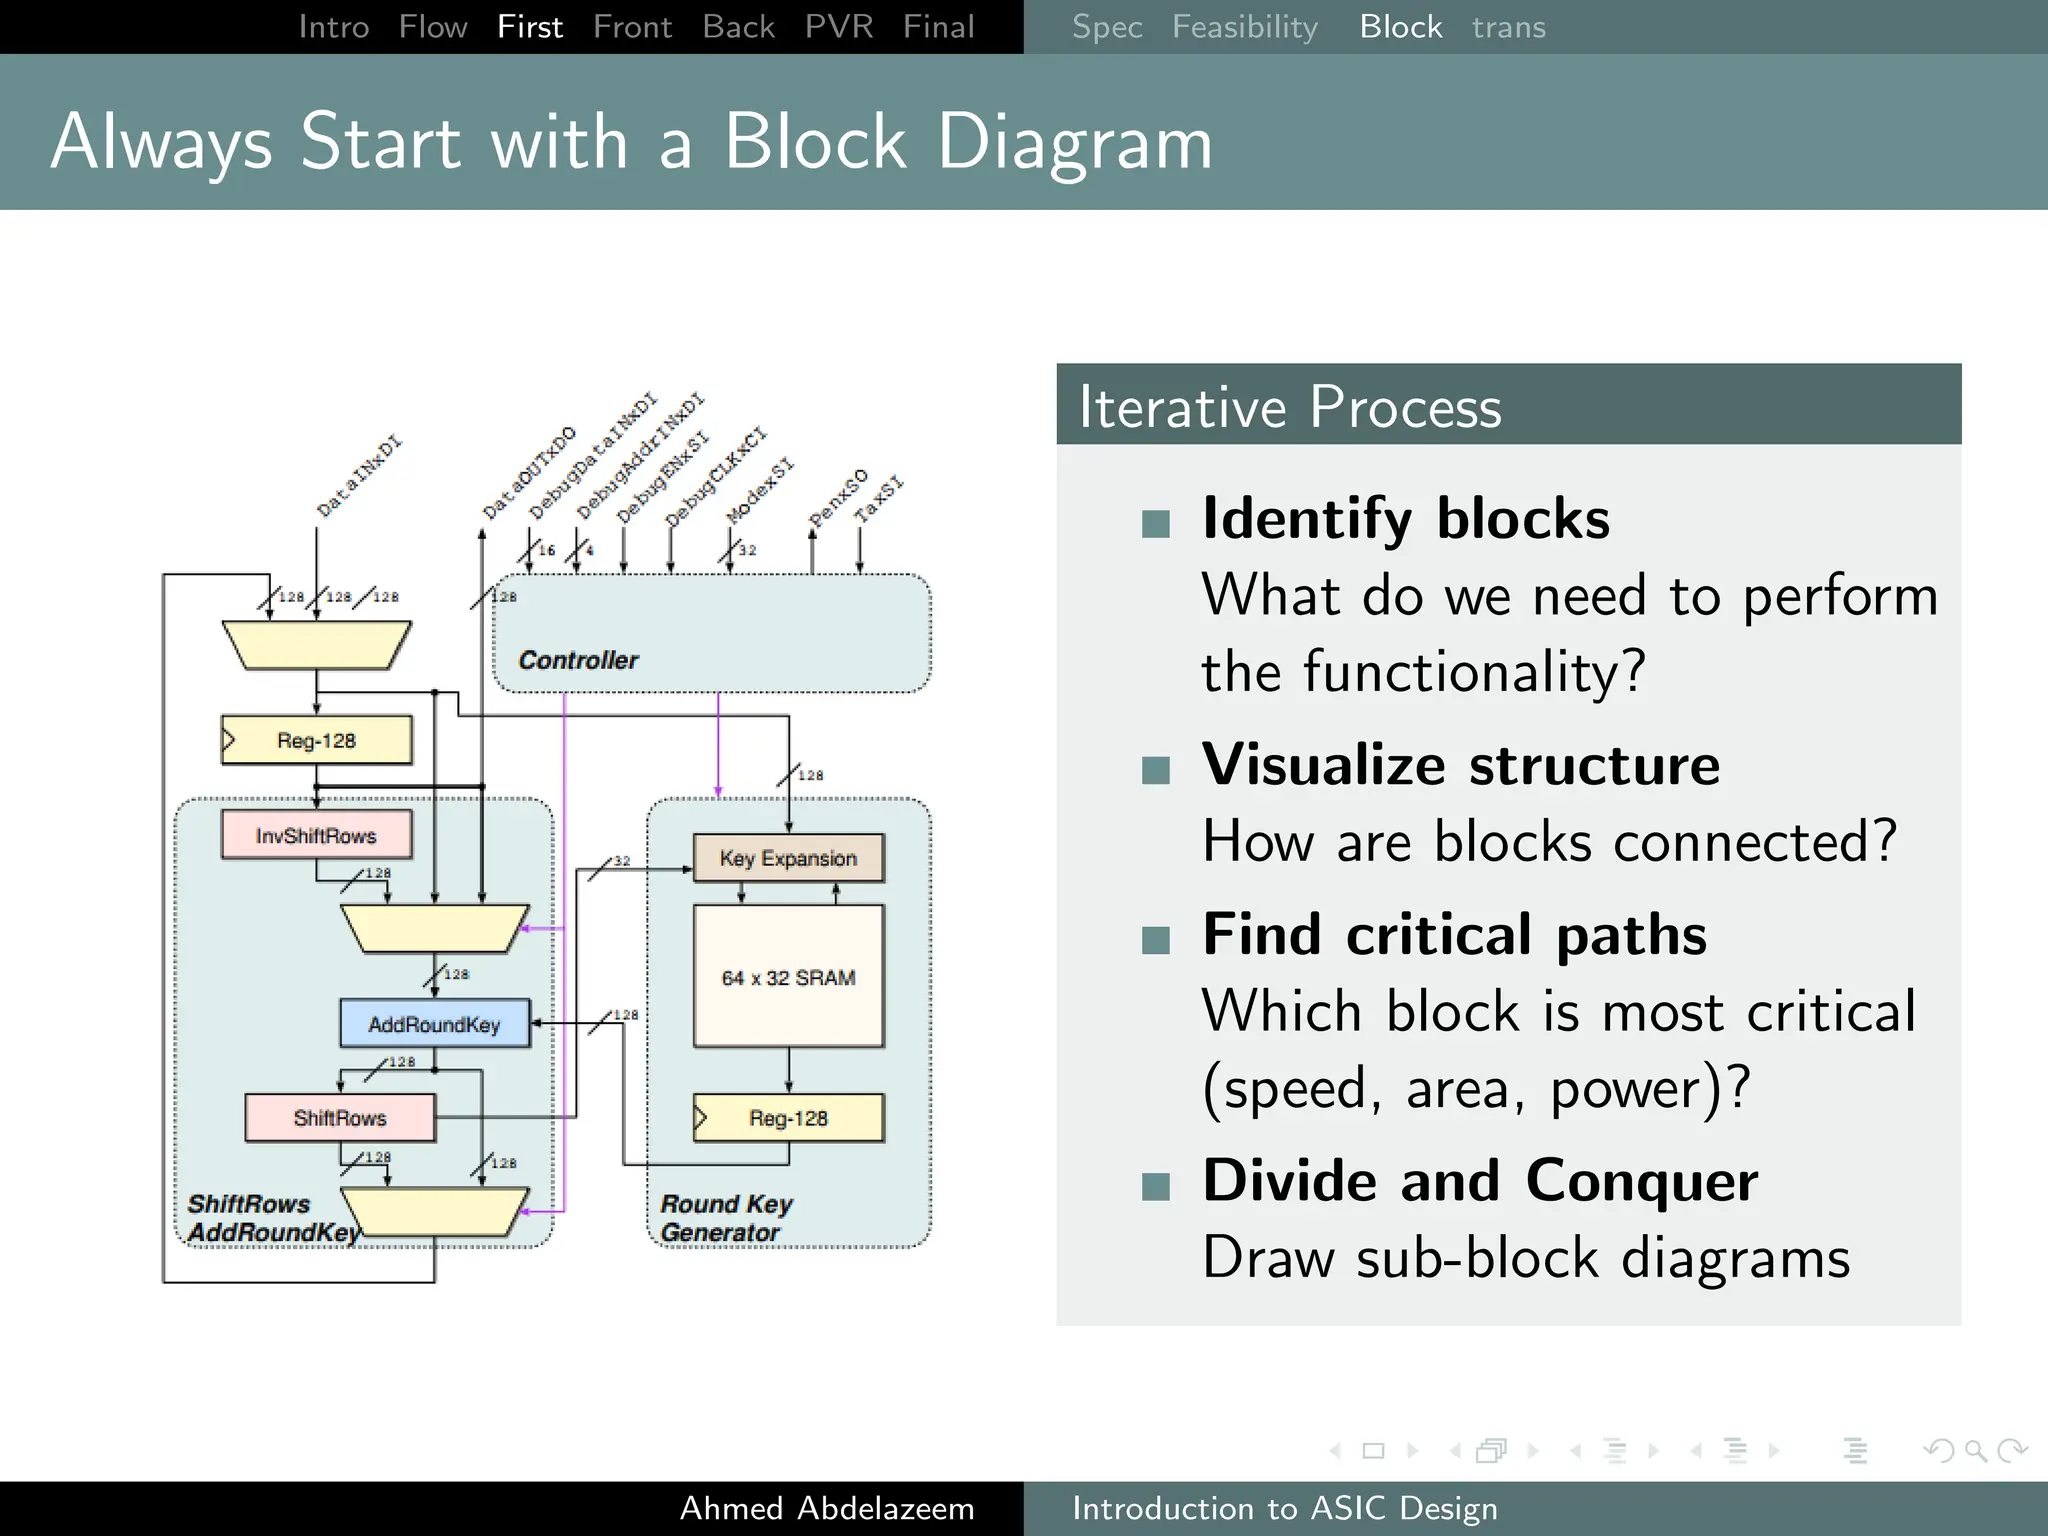This screenshot has height=1536, width=2048.
Task: Click the Draw sub-block diagrams text
Action: click(x=1526, y=1257)
